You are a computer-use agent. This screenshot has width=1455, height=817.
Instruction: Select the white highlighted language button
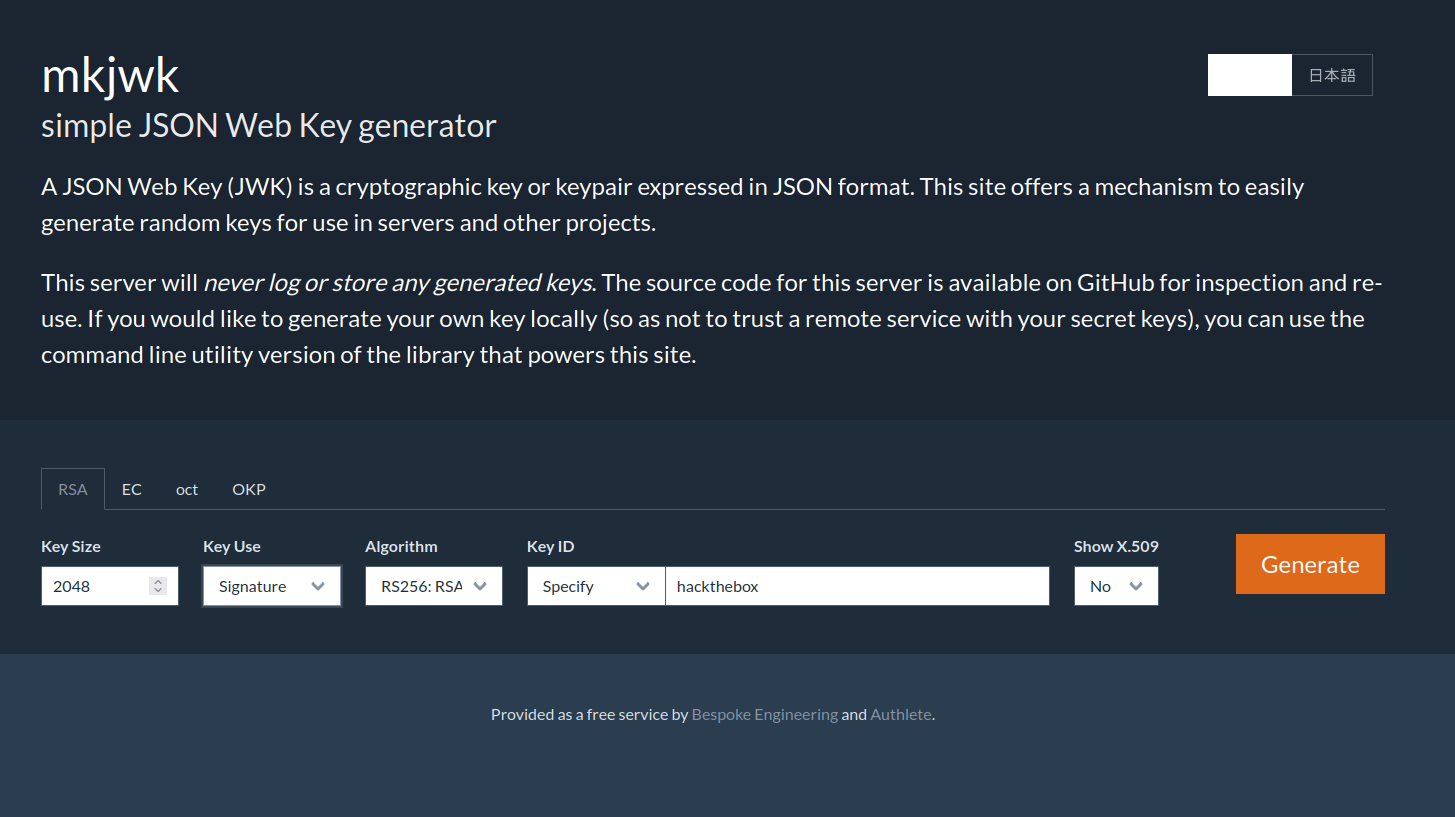[1250, 75]
